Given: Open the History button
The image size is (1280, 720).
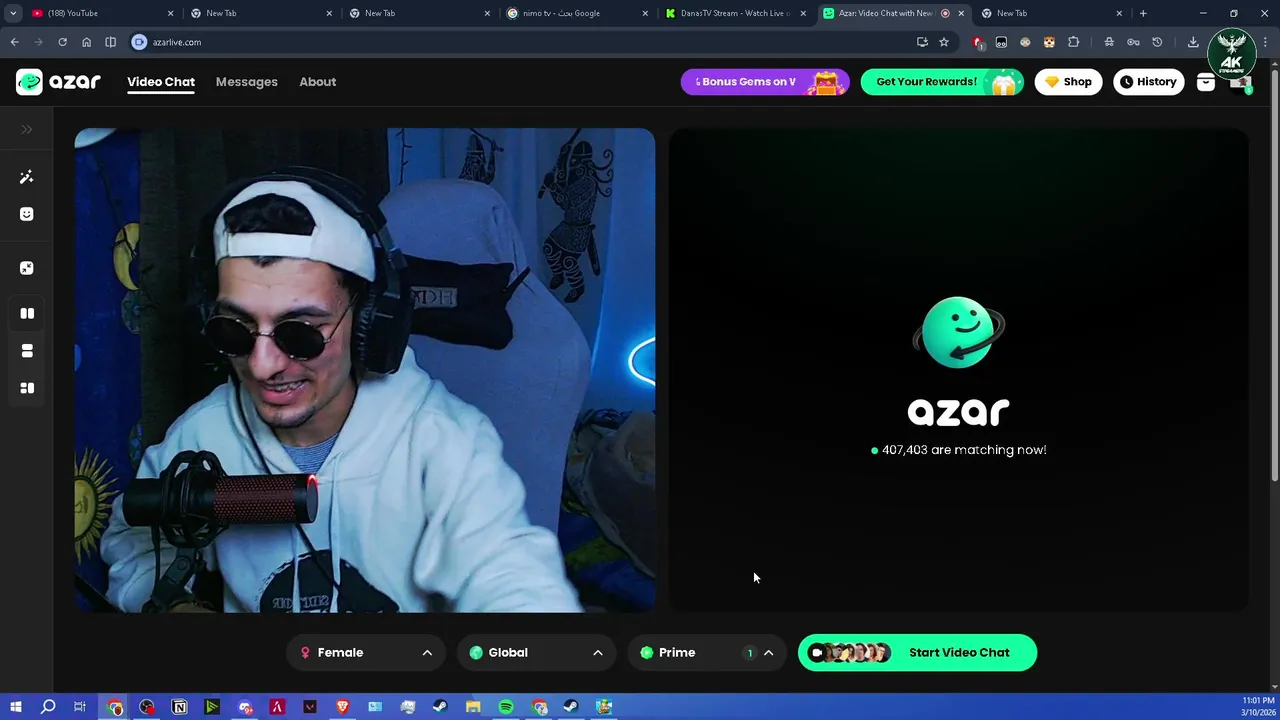Looking at the screenshot, I should [x=1149, y=82].
